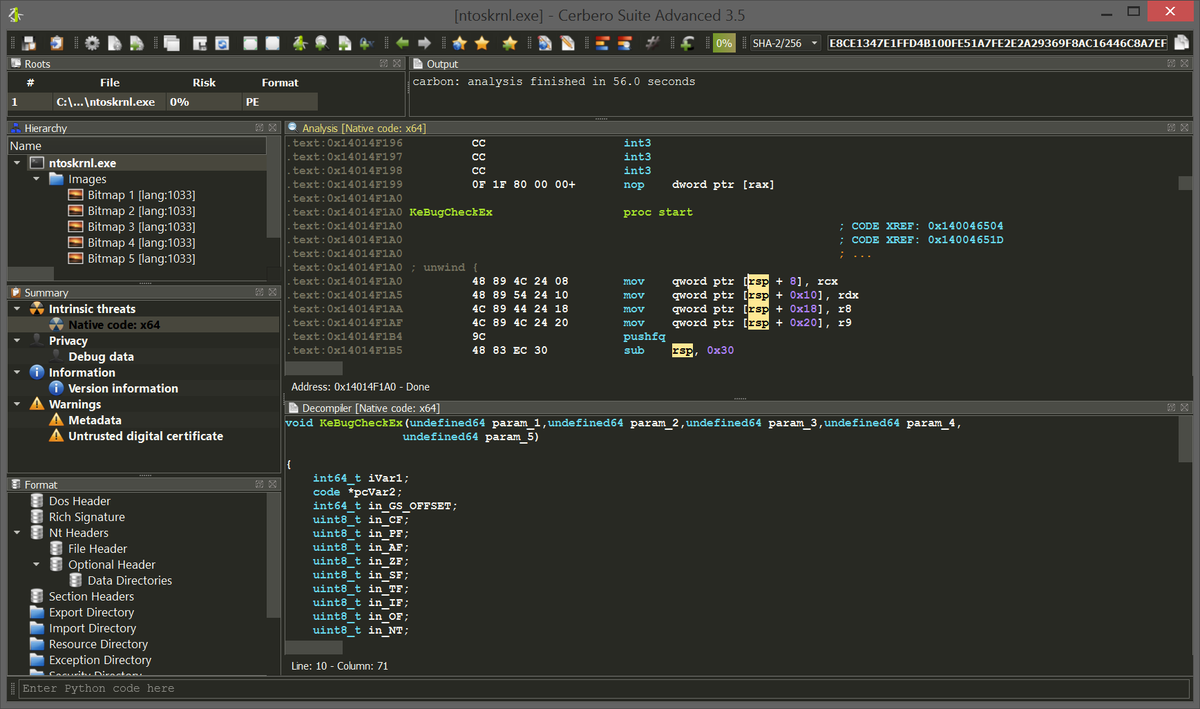Click the hash symbol toolbar icon

[652, 43]
